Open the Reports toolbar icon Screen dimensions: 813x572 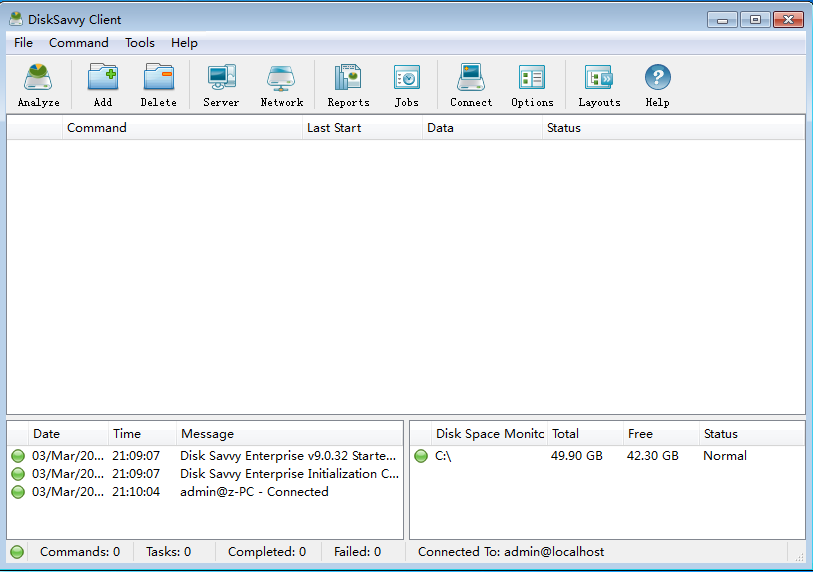pos(348,78)
